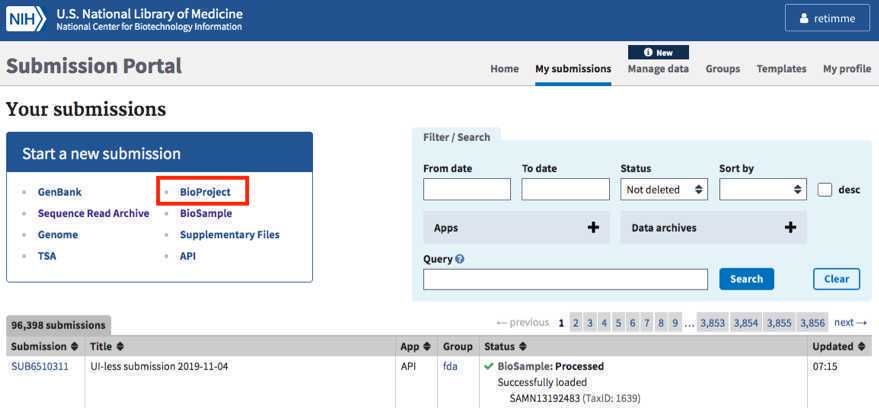
Task: Expand the Apps filter plus icon
Action: tap(593, 228)
